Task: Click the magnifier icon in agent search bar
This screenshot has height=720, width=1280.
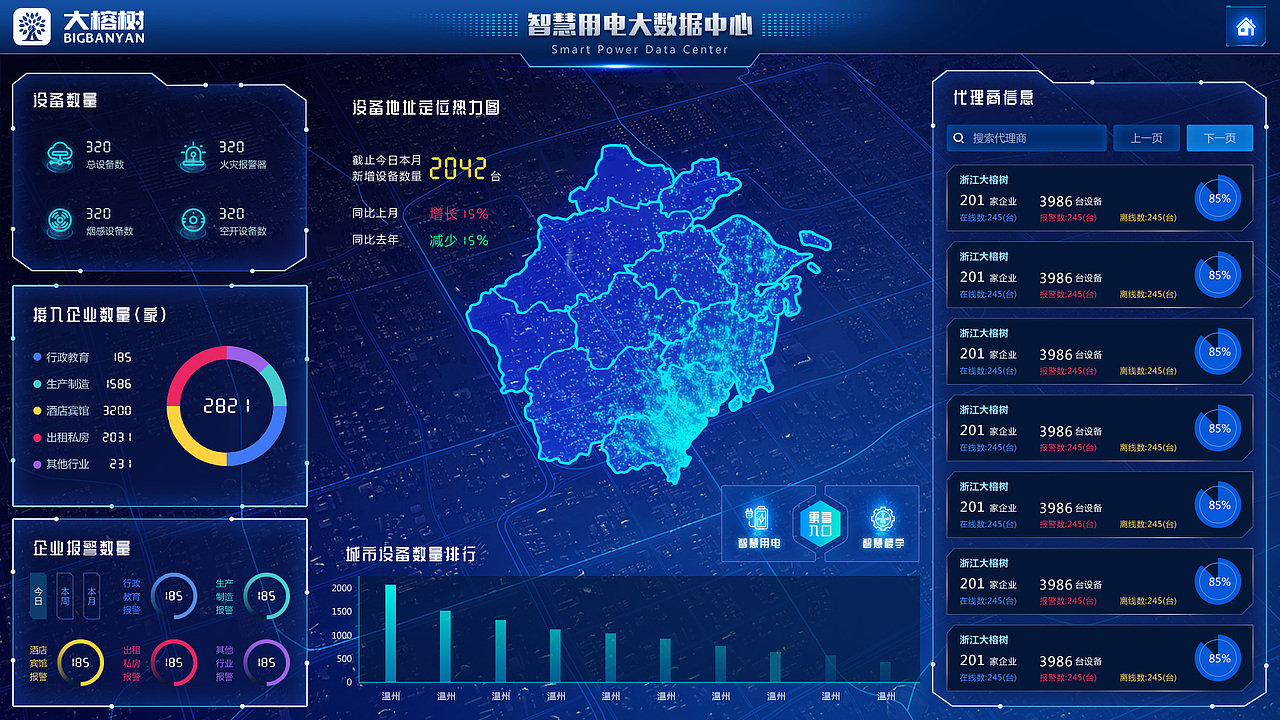Action: pyautogui.click(x=958, y=137)
